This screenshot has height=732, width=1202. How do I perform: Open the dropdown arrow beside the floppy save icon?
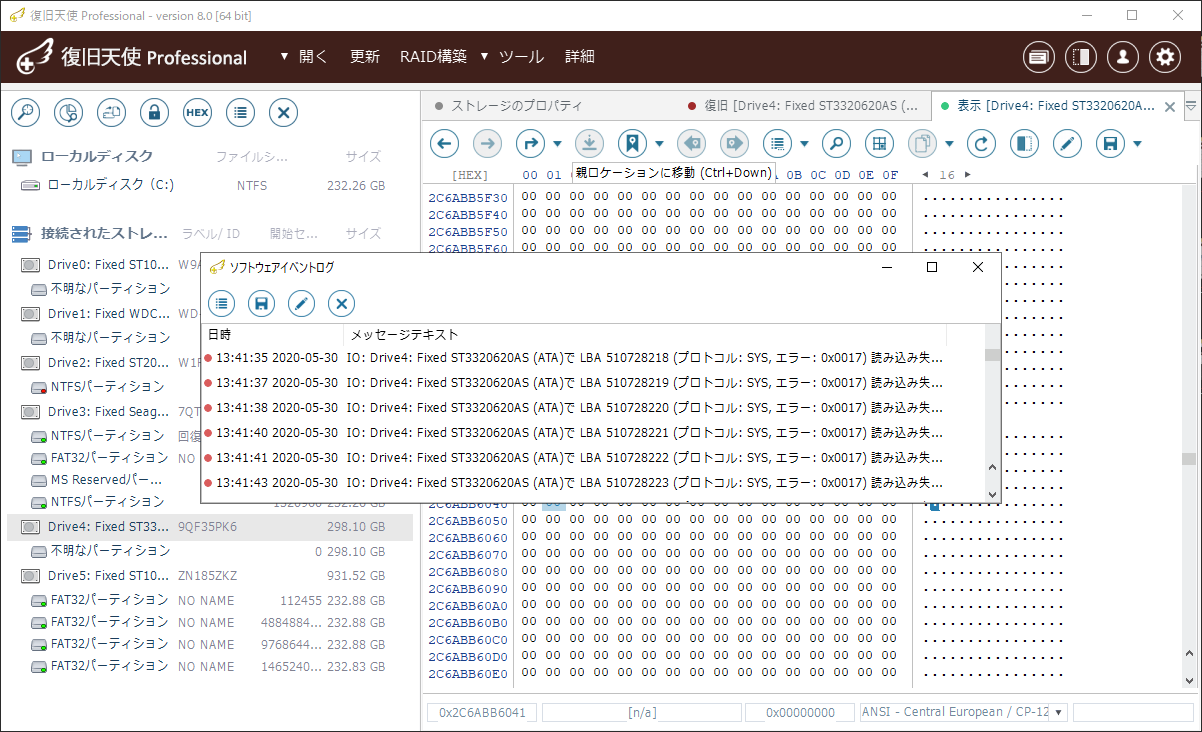(x=1138, y=144)
